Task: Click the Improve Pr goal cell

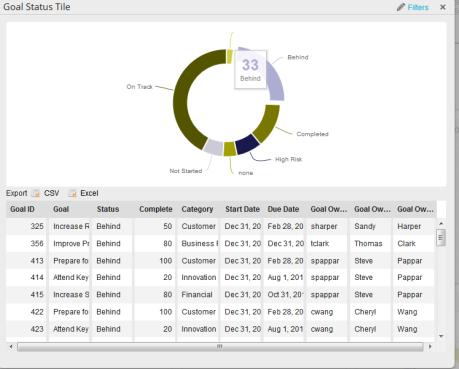Action: coord(70,244)
